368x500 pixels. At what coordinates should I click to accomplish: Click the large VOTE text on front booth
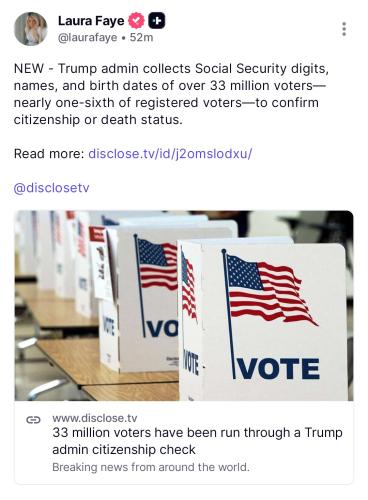click(x=278, y=369)
